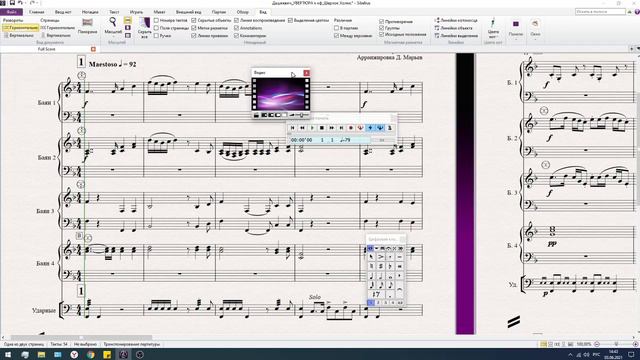Click the fit page width zoom icon
Viewport: 640px width, 360px height.
click(x=128, y=20)
